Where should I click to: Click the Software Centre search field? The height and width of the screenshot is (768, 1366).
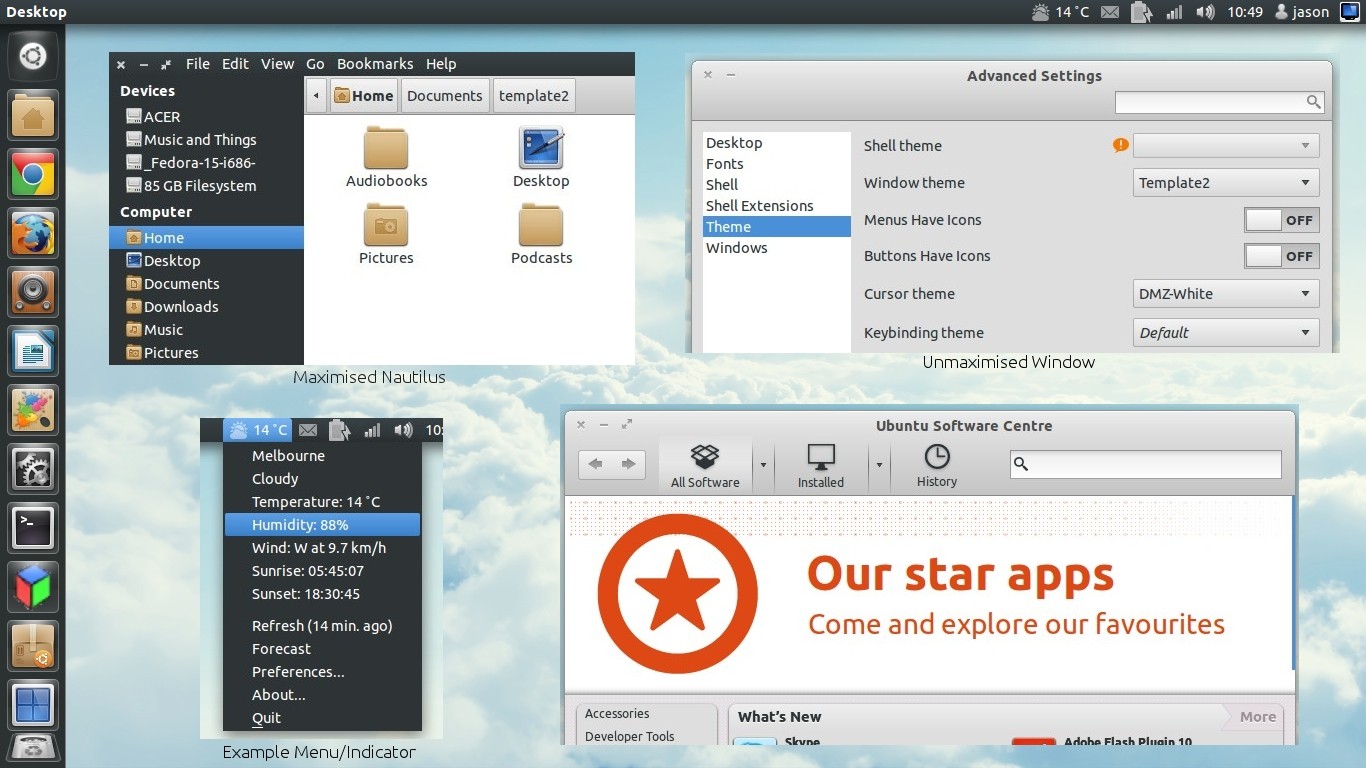(1145, 464)
